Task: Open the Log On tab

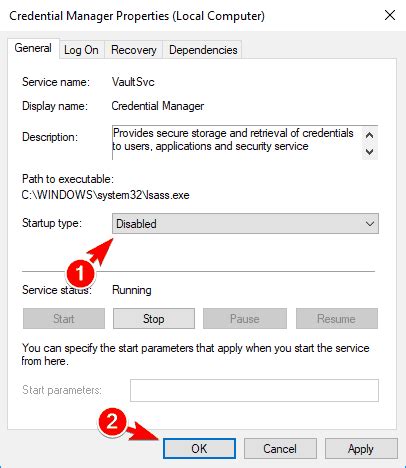Action: 81,50
